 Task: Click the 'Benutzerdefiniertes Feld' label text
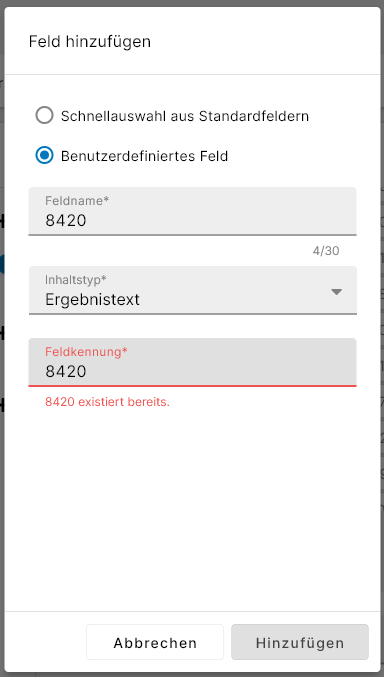point(144,156)
